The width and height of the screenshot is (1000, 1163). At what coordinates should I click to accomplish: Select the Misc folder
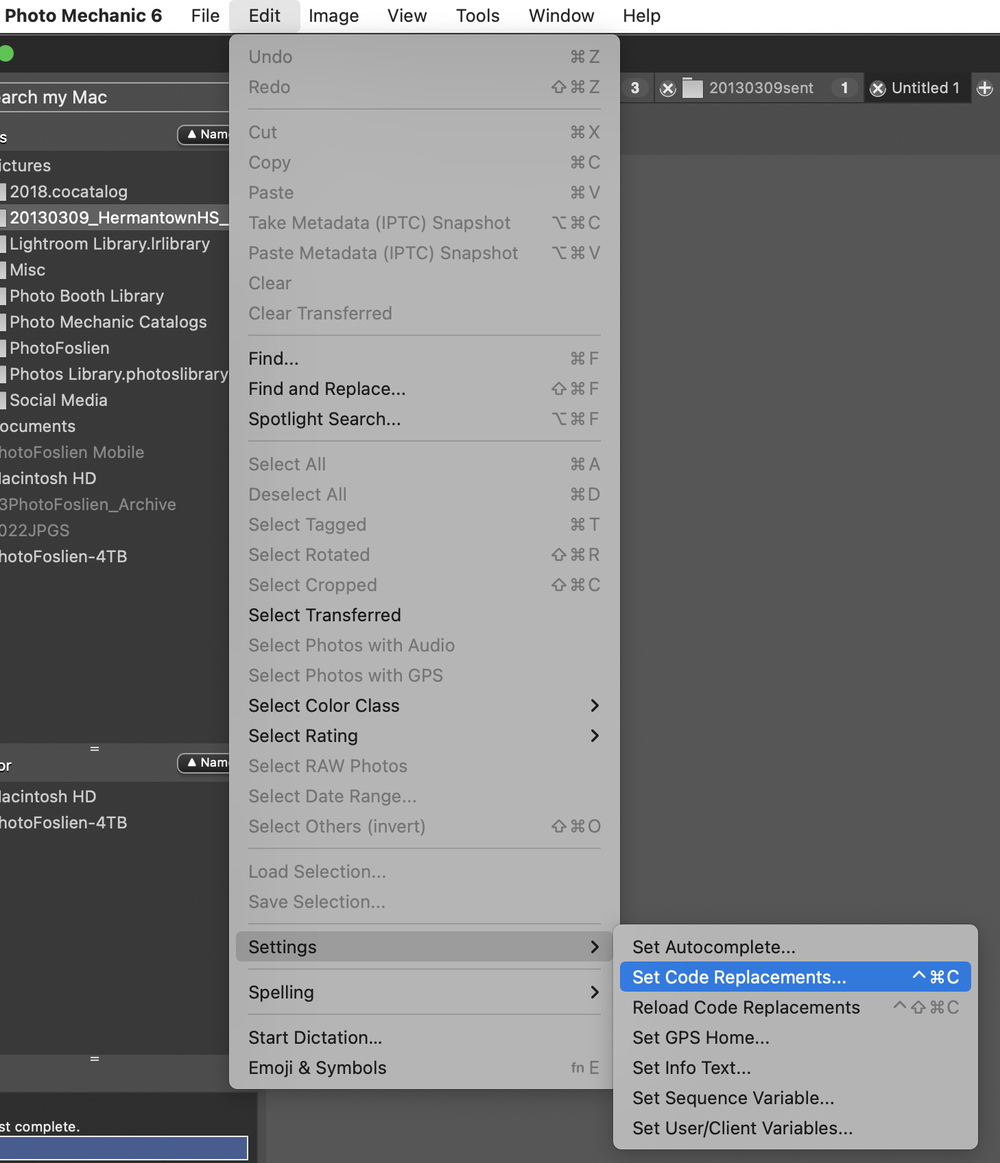point(114,270)
